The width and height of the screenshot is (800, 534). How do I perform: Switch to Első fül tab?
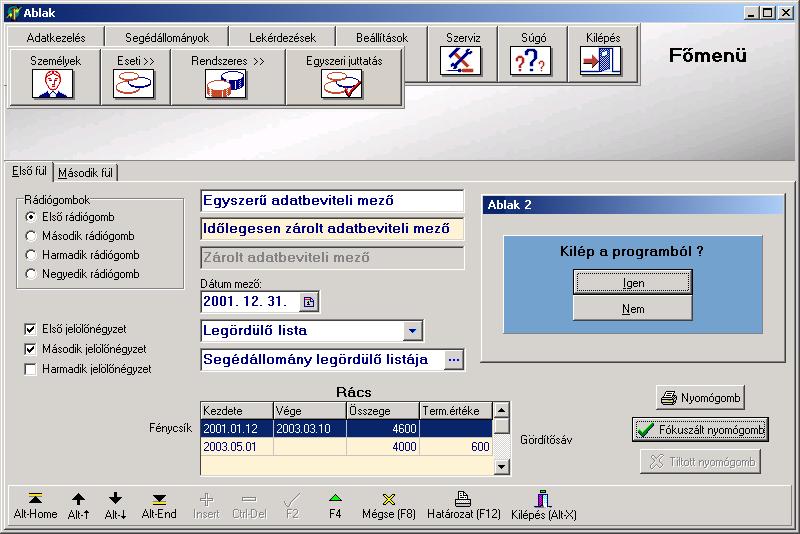(x=29, y=171)
